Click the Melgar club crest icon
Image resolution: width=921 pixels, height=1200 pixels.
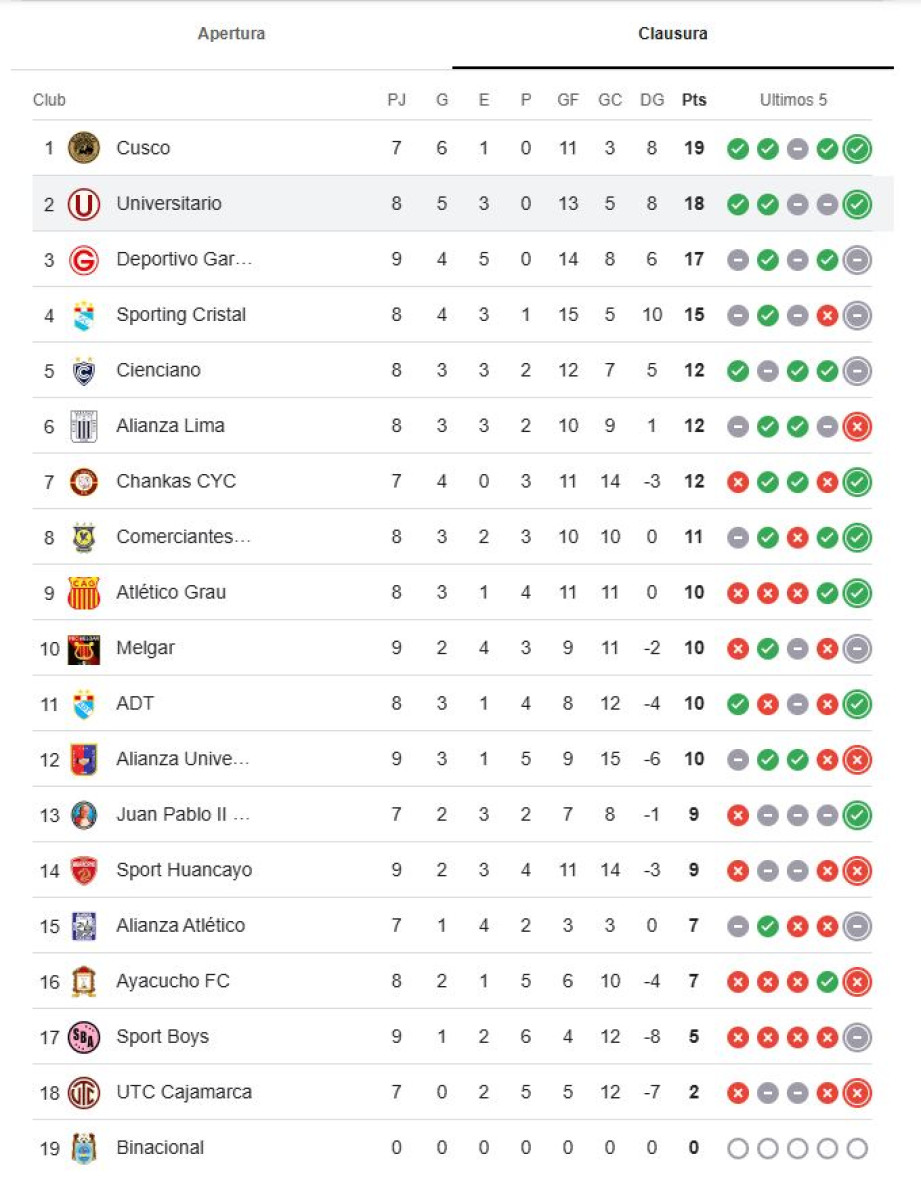(84, 648)
